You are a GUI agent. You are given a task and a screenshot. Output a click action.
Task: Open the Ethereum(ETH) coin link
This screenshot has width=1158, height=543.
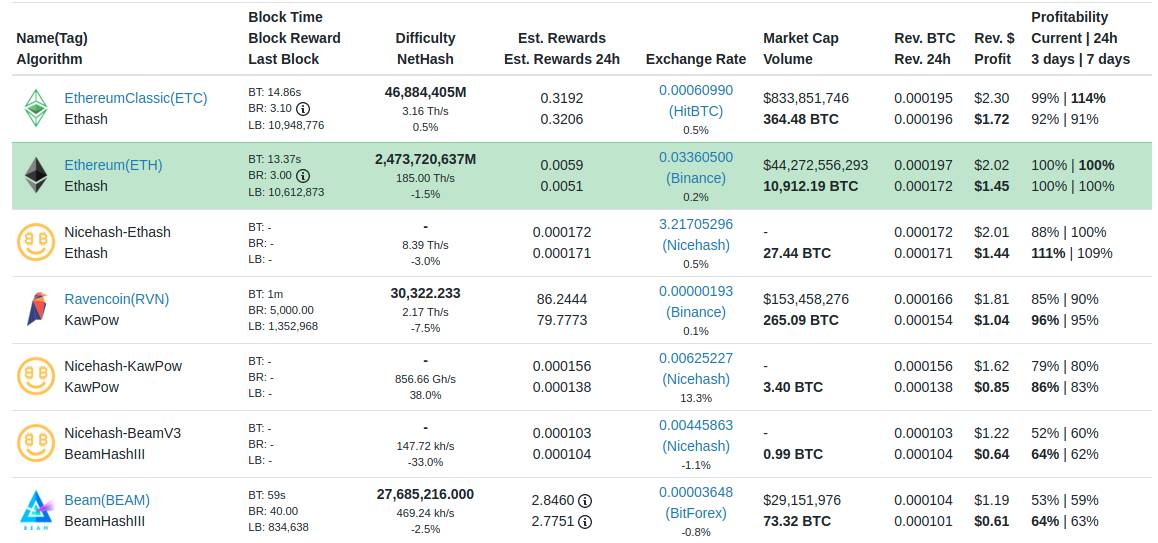(113, 165)
